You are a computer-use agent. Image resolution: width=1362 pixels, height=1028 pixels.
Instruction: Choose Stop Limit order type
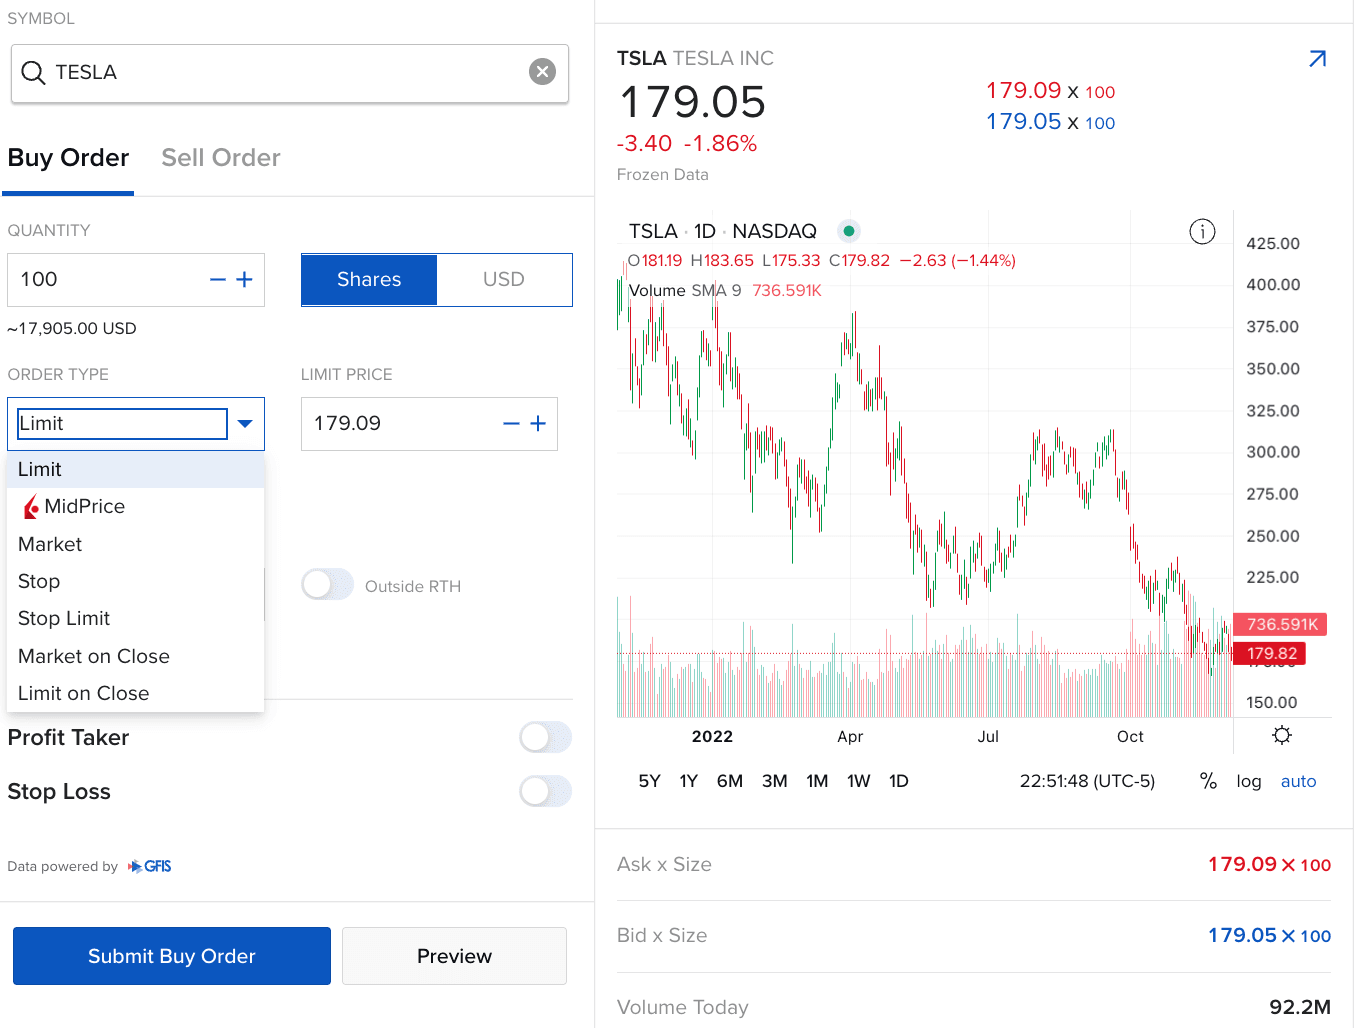[x=64, y=619]
